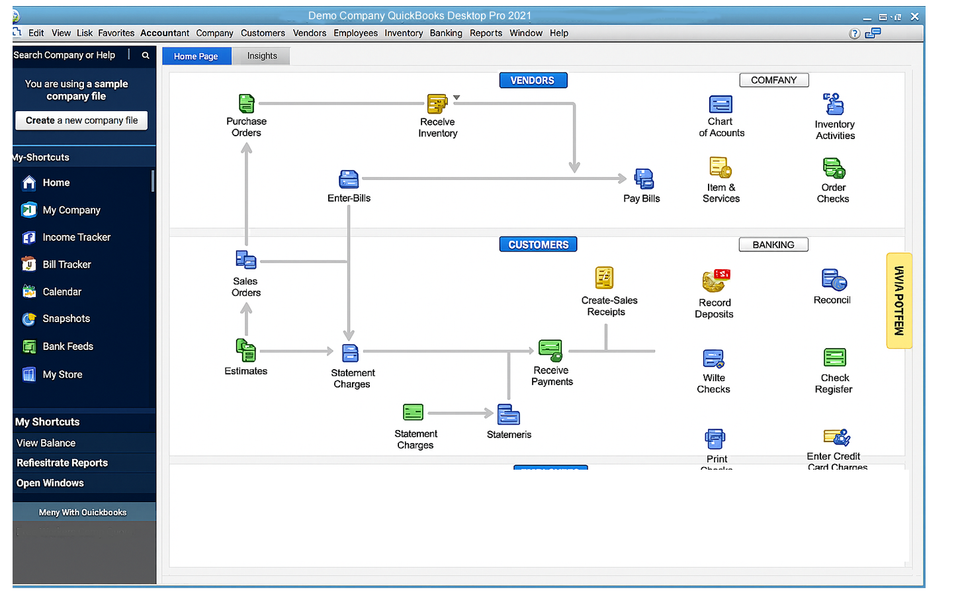Select the Purchase Orders icon
The height and width of the screenshot is (600, 960).
coord(246,104)
